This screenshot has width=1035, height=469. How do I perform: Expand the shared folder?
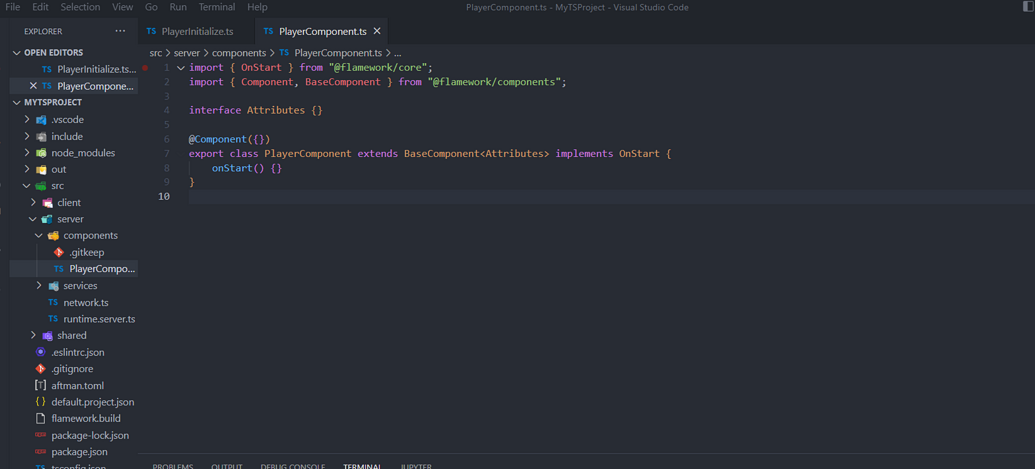[x=33, y=336]
